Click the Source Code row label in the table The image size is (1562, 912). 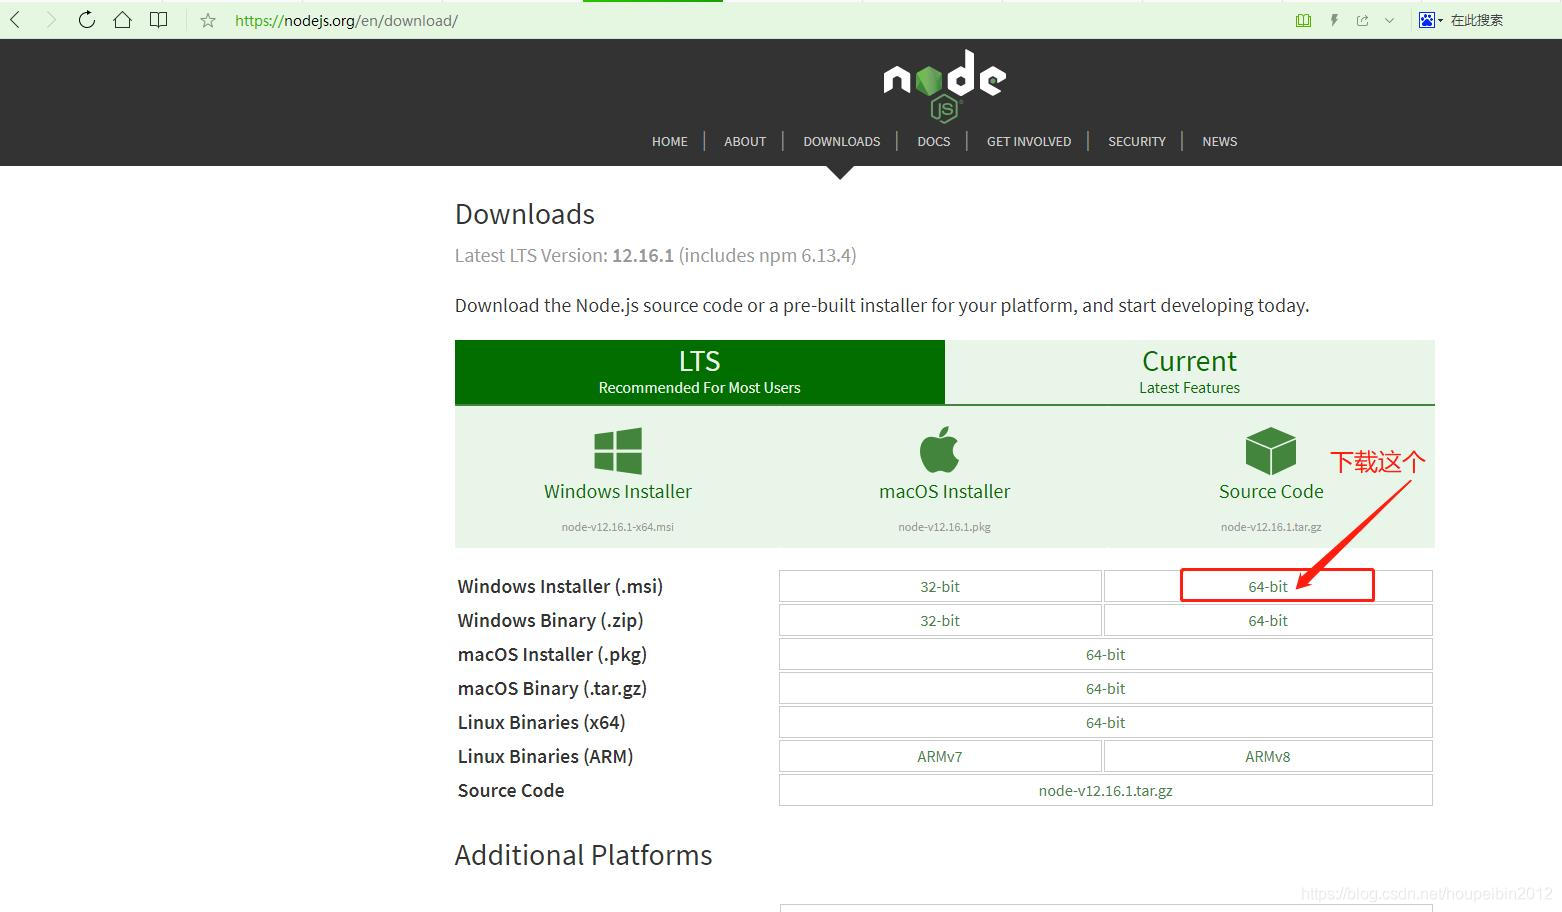pyautogui.click(x=511, y=791)
